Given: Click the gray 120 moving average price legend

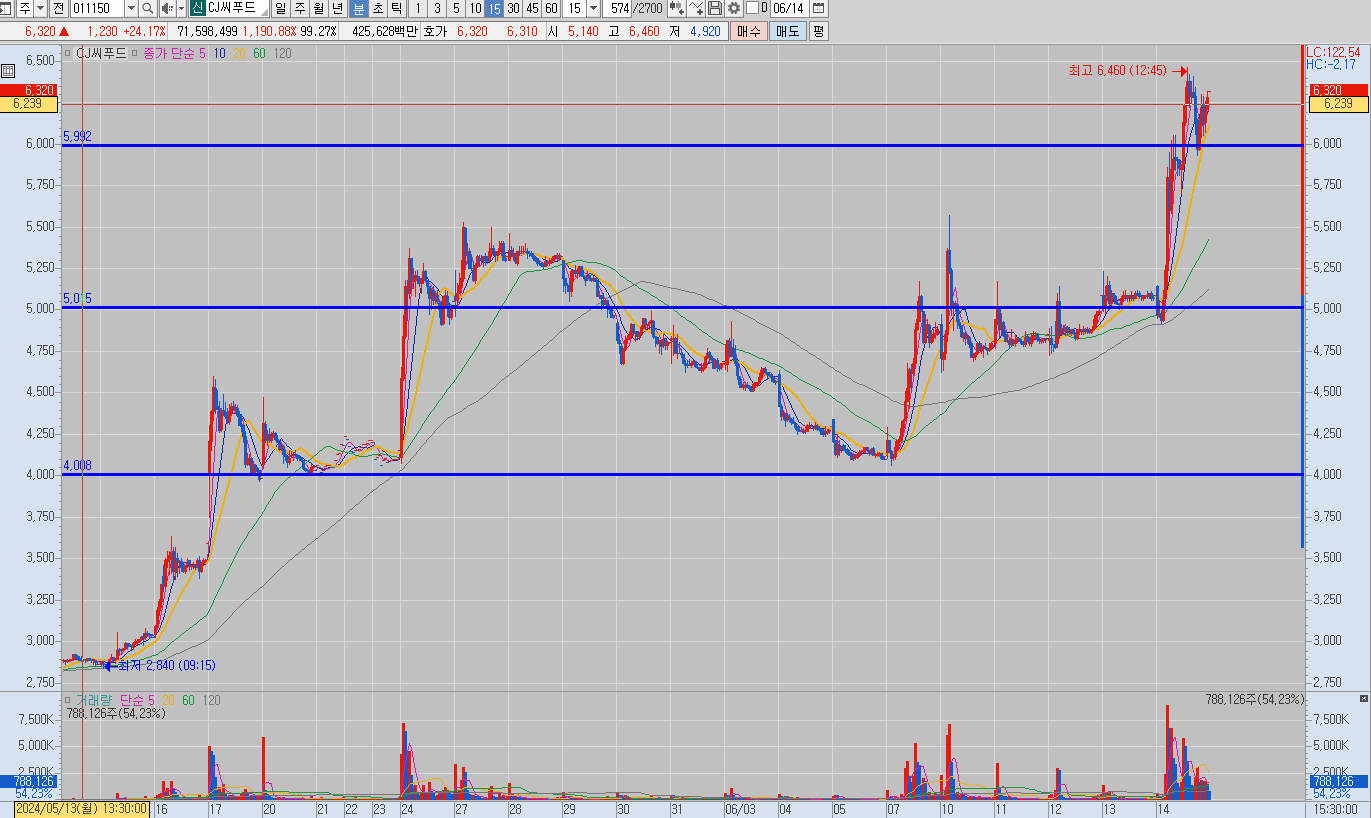Looking at the screenshot, I should [283, 53].
